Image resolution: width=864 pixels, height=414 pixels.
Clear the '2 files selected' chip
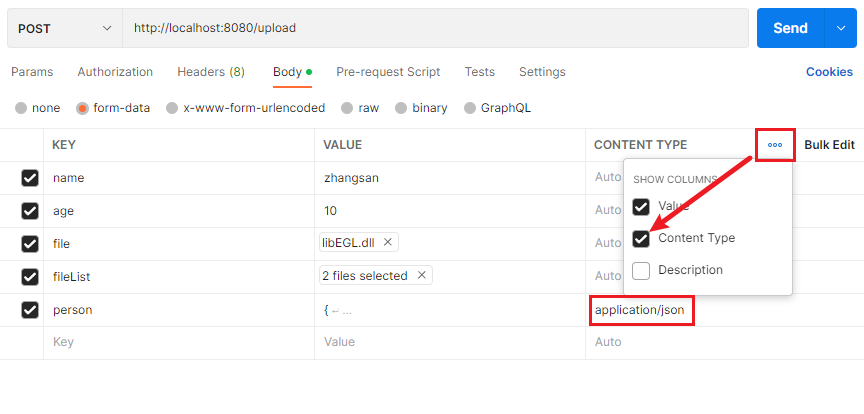pos(421,275)
